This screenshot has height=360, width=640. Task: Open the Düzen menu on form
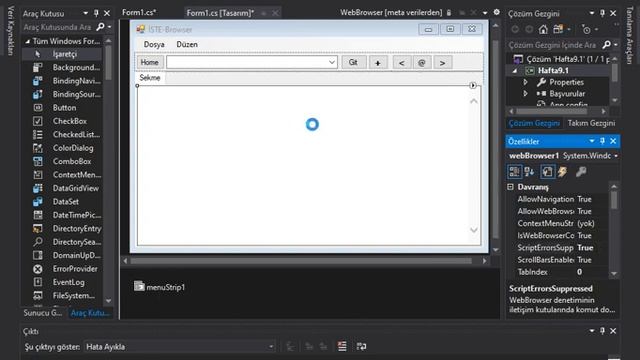point(187,44)
